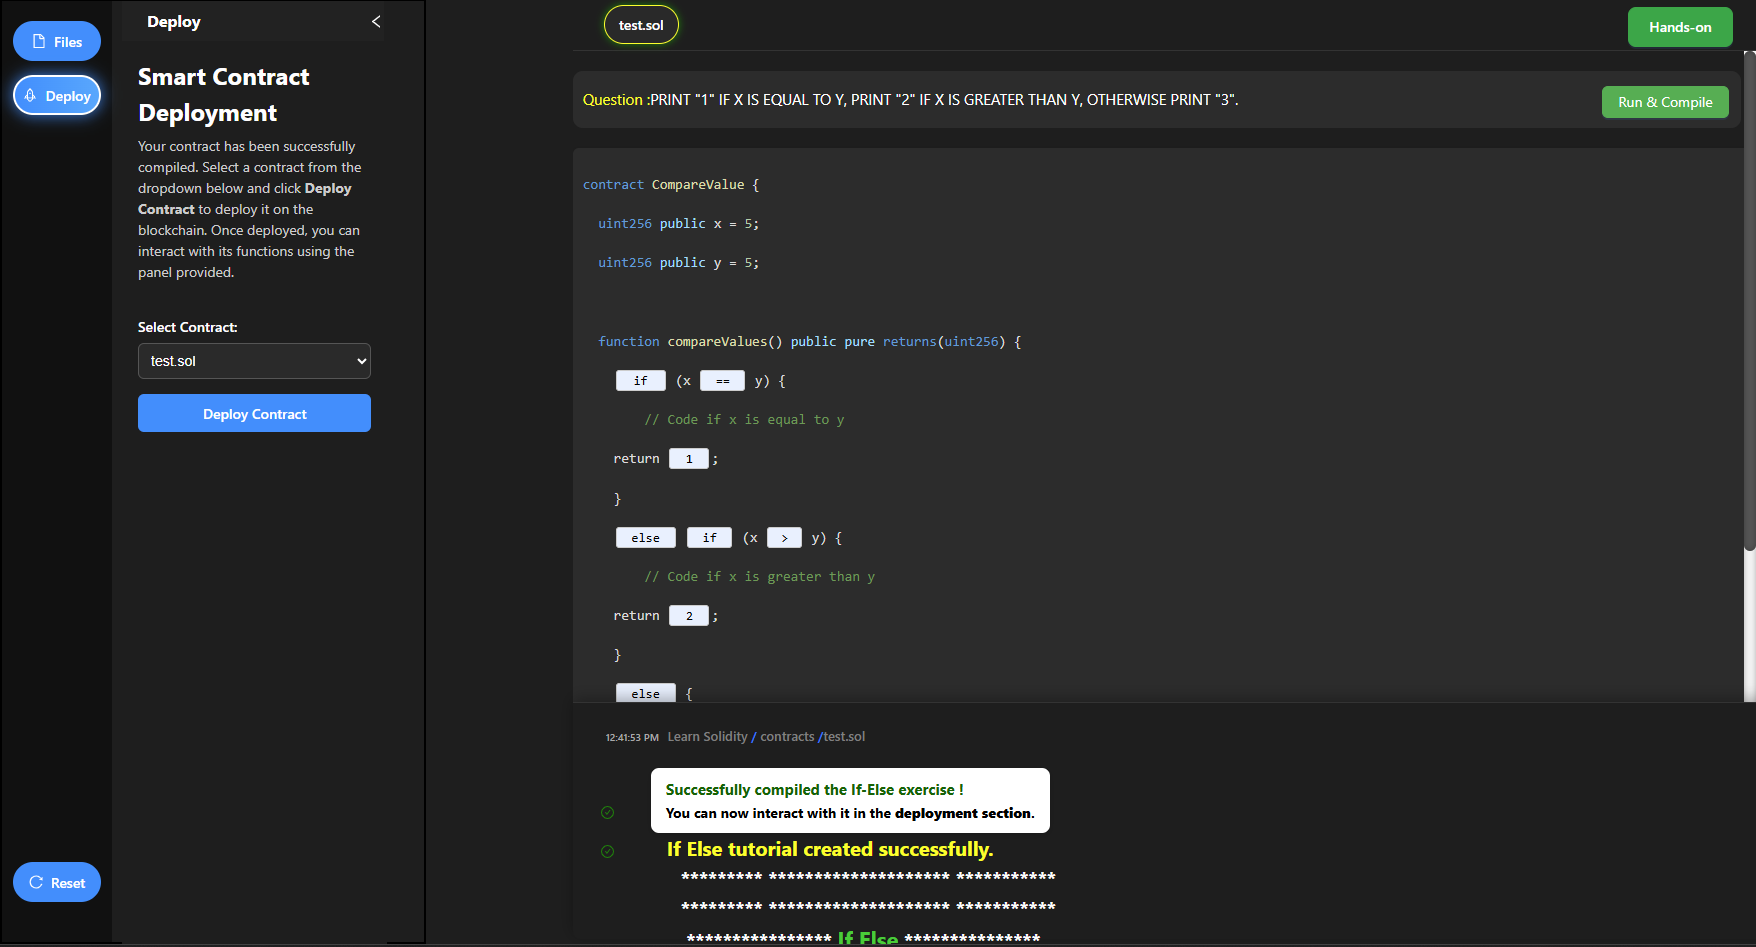Click the code editor vertical scrollbar
The height and width of the screenshot is (947, 1756).
pyautogui.click(x=1749, y=300)
